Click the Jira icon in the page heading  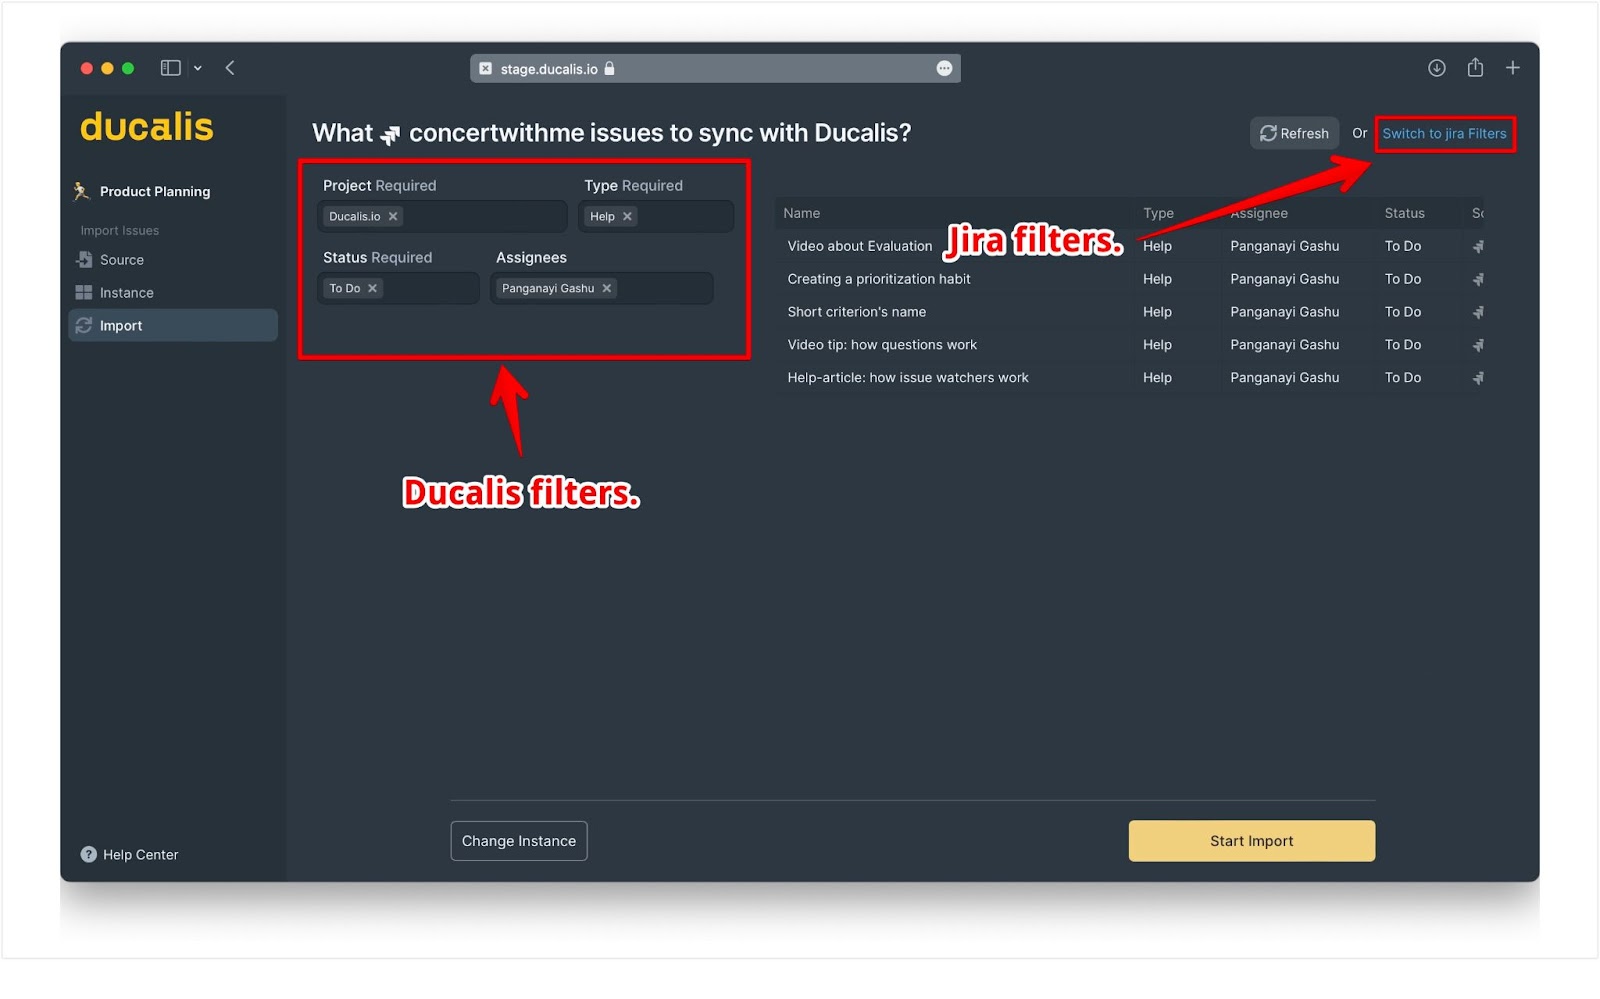coord(390,135)
